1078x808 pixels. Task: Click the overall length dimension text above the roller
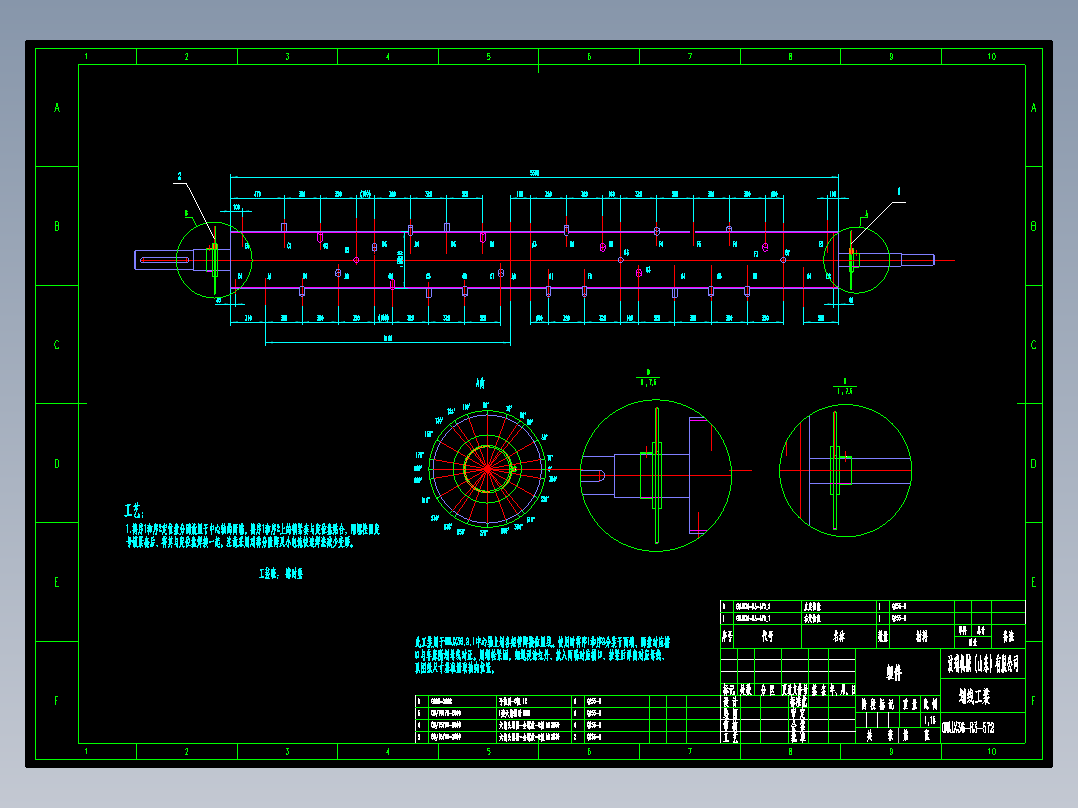[x=534, y=173]
